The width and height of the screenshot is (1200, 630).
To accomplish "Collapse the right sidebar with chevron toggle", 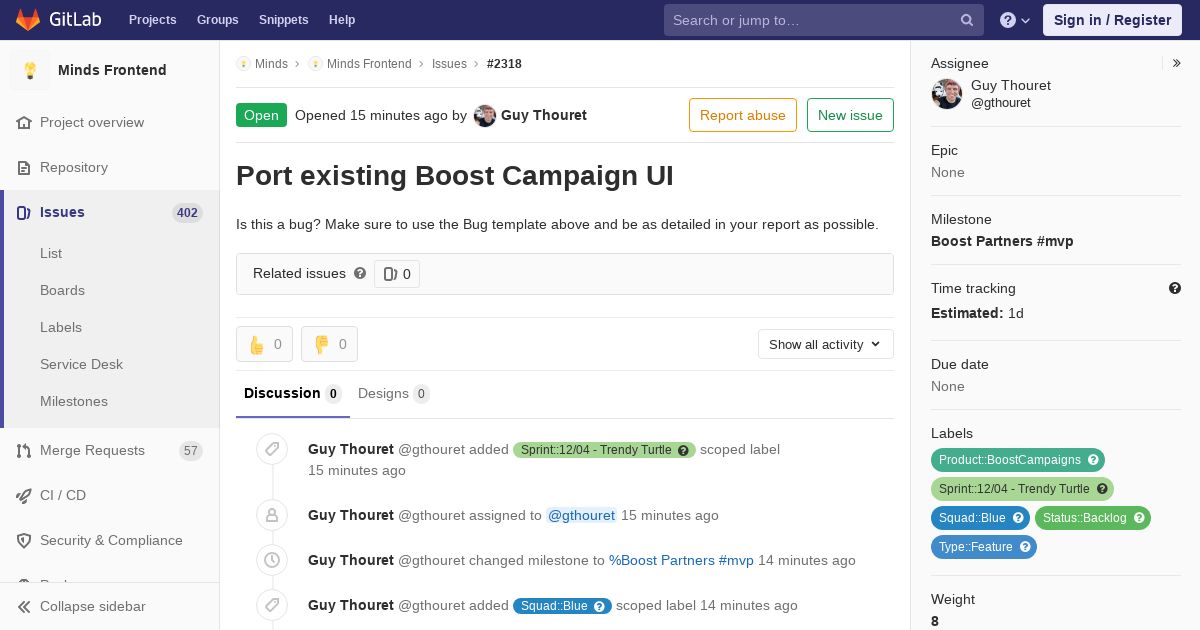I will 1177,63.
